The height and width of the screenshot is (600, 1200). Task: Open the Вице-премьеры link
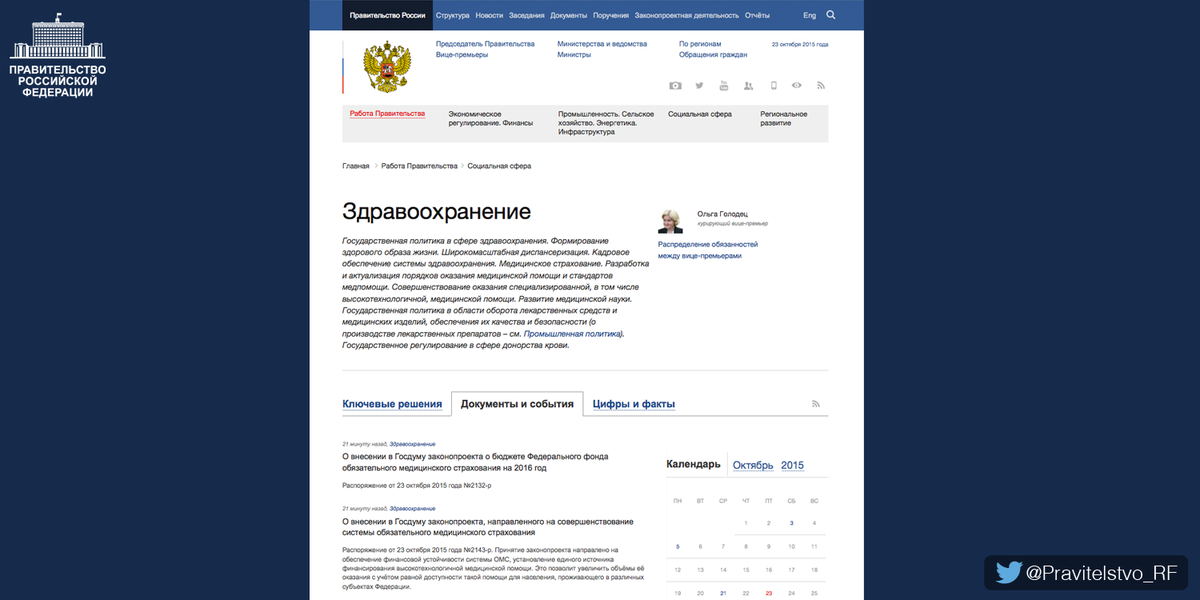pos(462,55)
